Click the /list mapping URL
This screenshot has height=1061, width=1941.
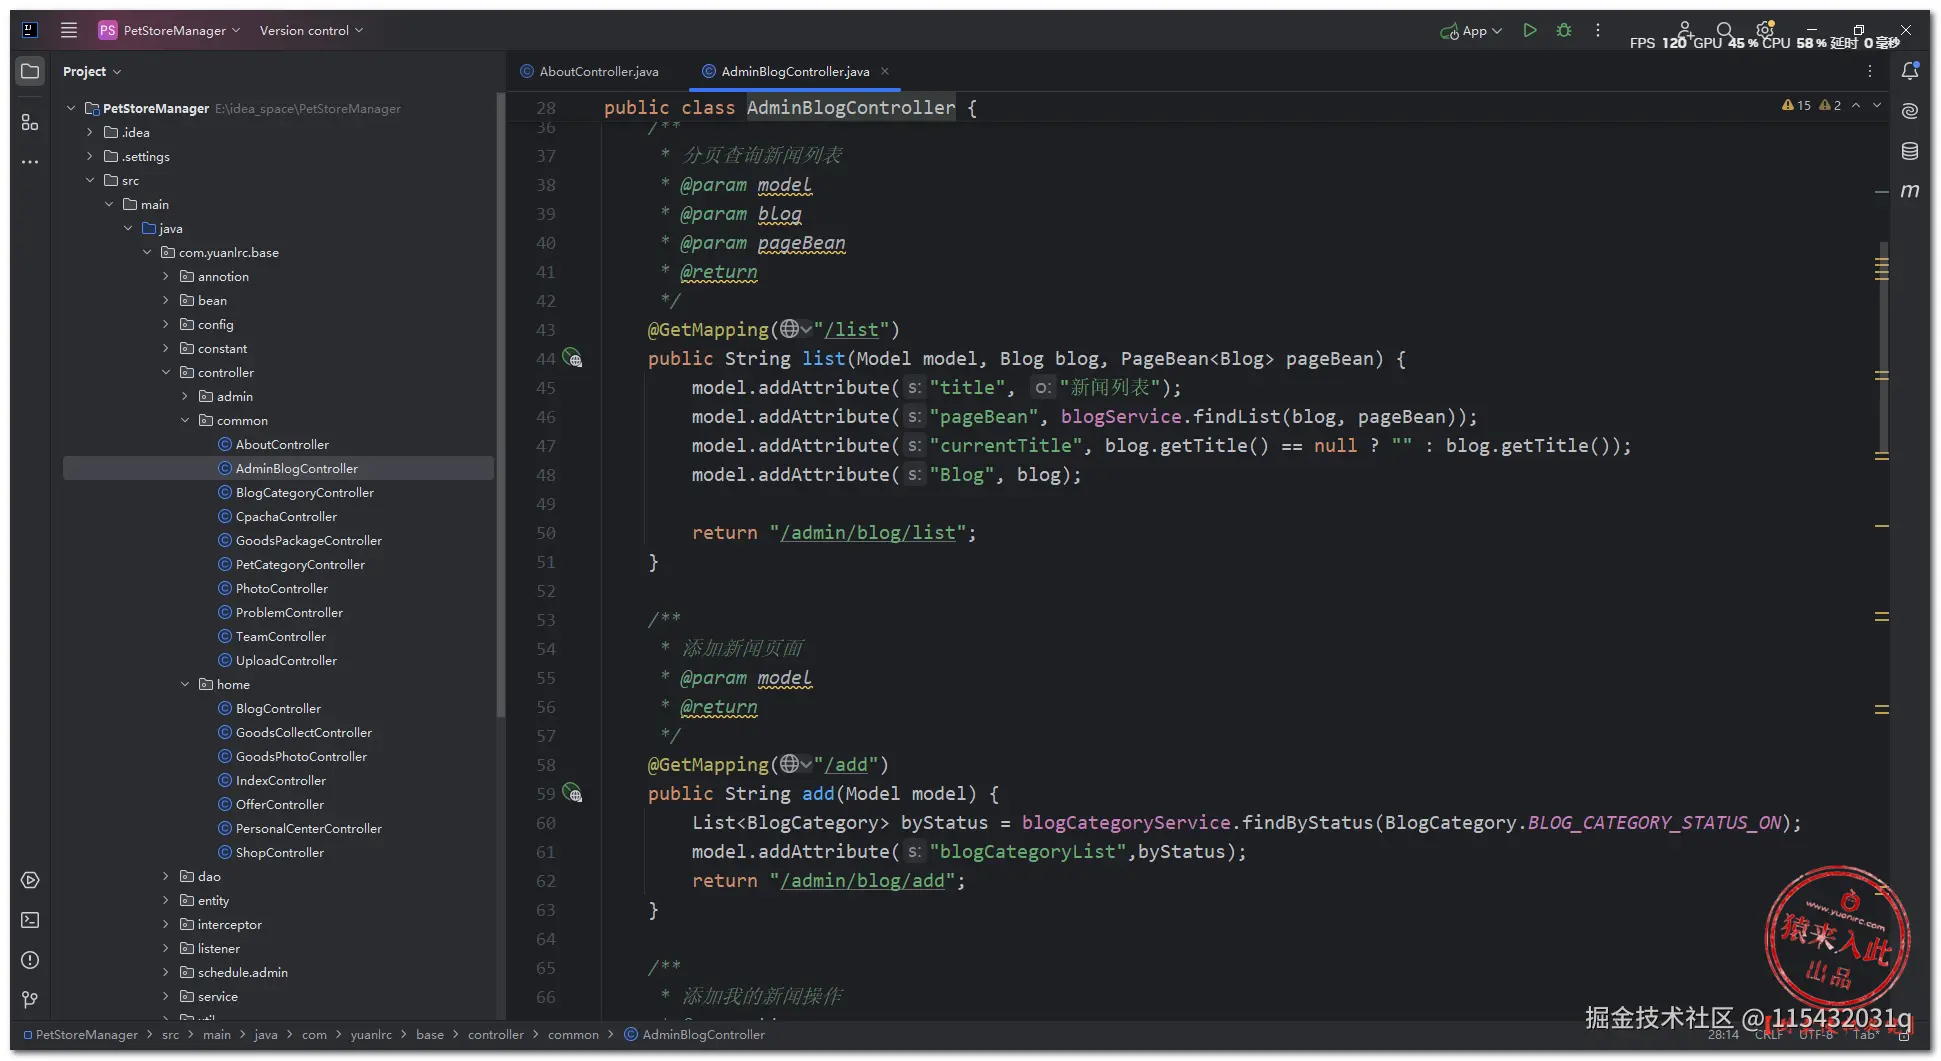pyautogui.click(x=851, y=329)
